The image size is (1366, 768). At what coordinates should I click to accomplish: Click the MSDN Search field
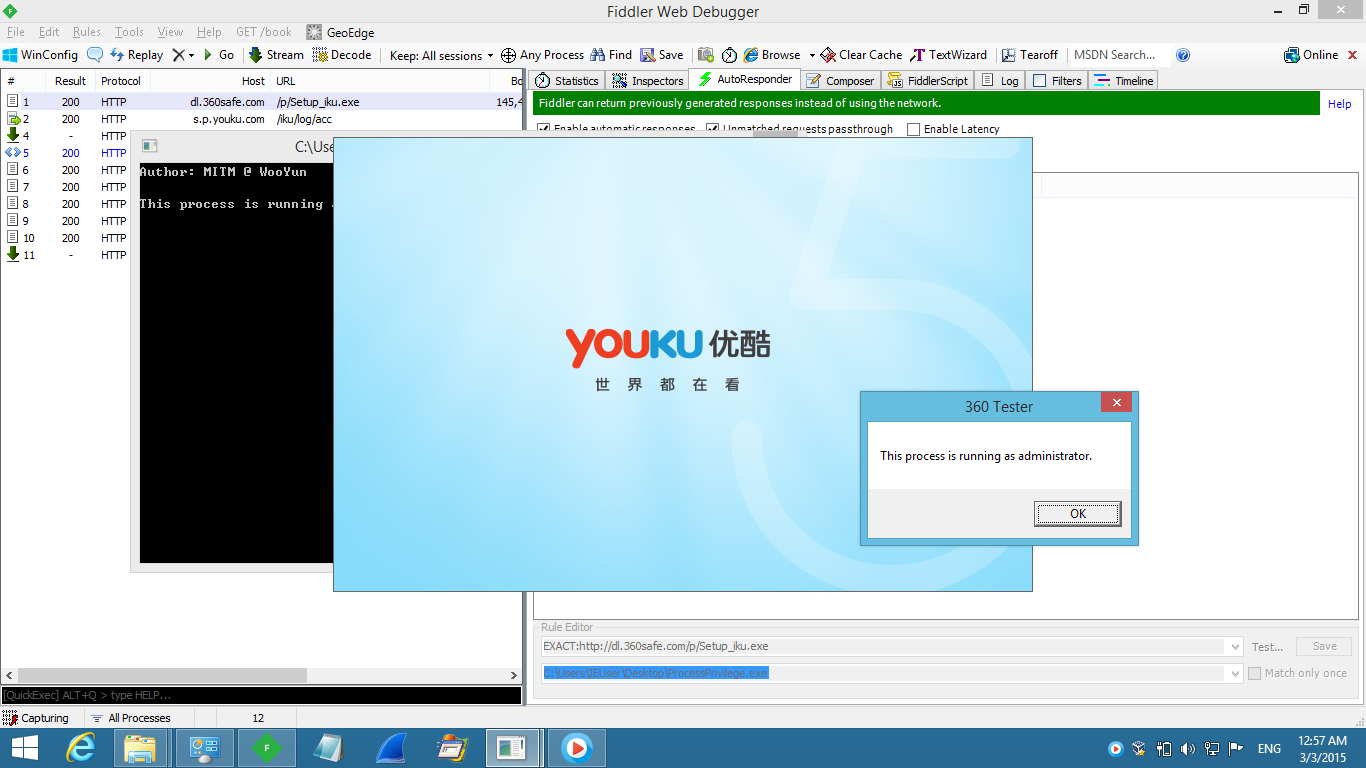1118,55
